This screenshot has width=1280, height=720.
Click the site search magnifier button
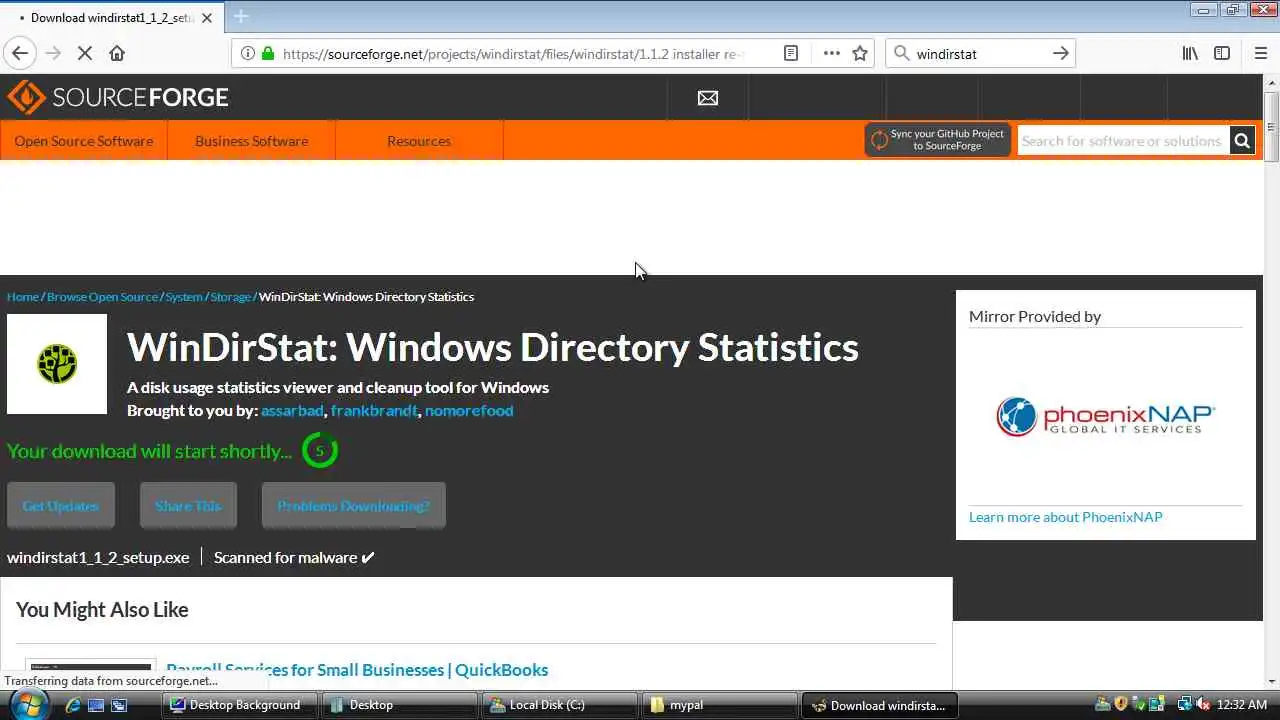tap(1242, 141)
